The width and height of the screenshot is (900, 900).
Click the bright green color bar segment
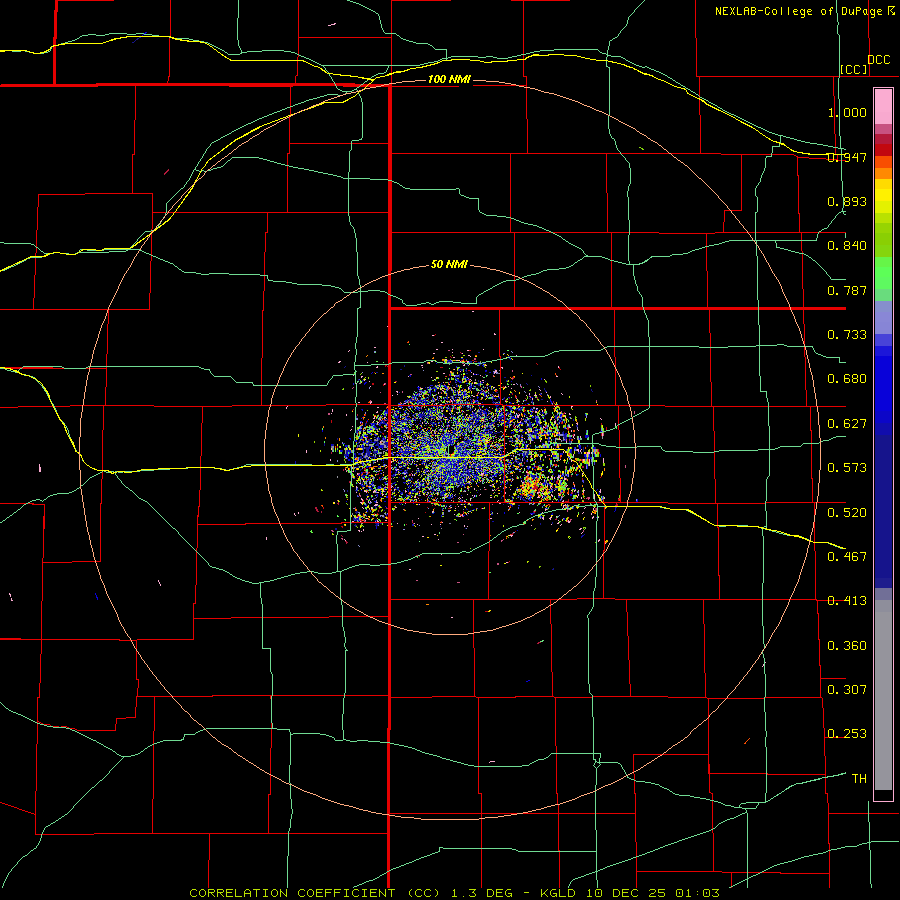[883, 273]
